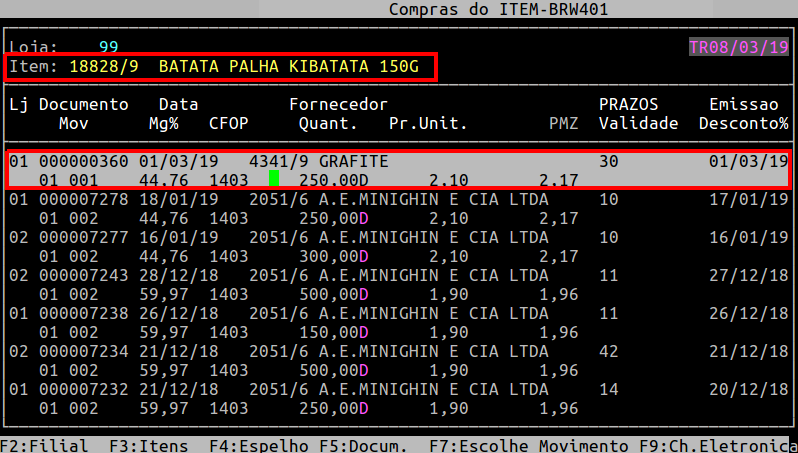
Task: Select document 000007278 row
Action: 83,199
